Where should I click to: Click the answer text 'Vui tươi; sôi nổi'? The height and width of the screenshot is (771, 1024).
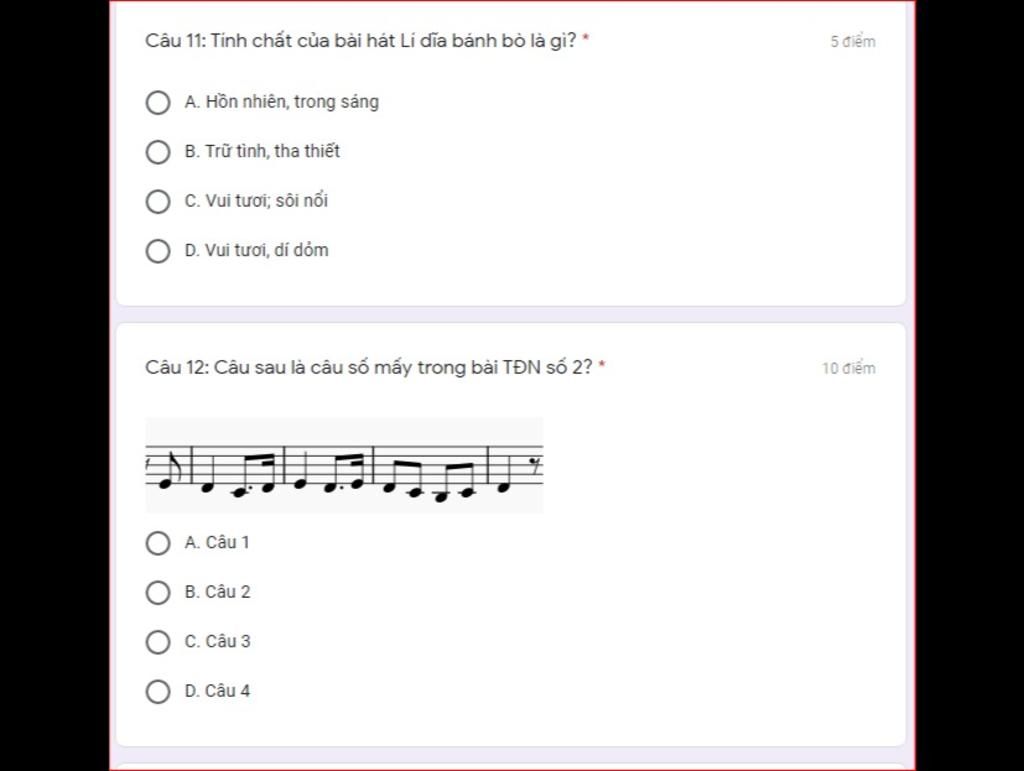[266, 200]
